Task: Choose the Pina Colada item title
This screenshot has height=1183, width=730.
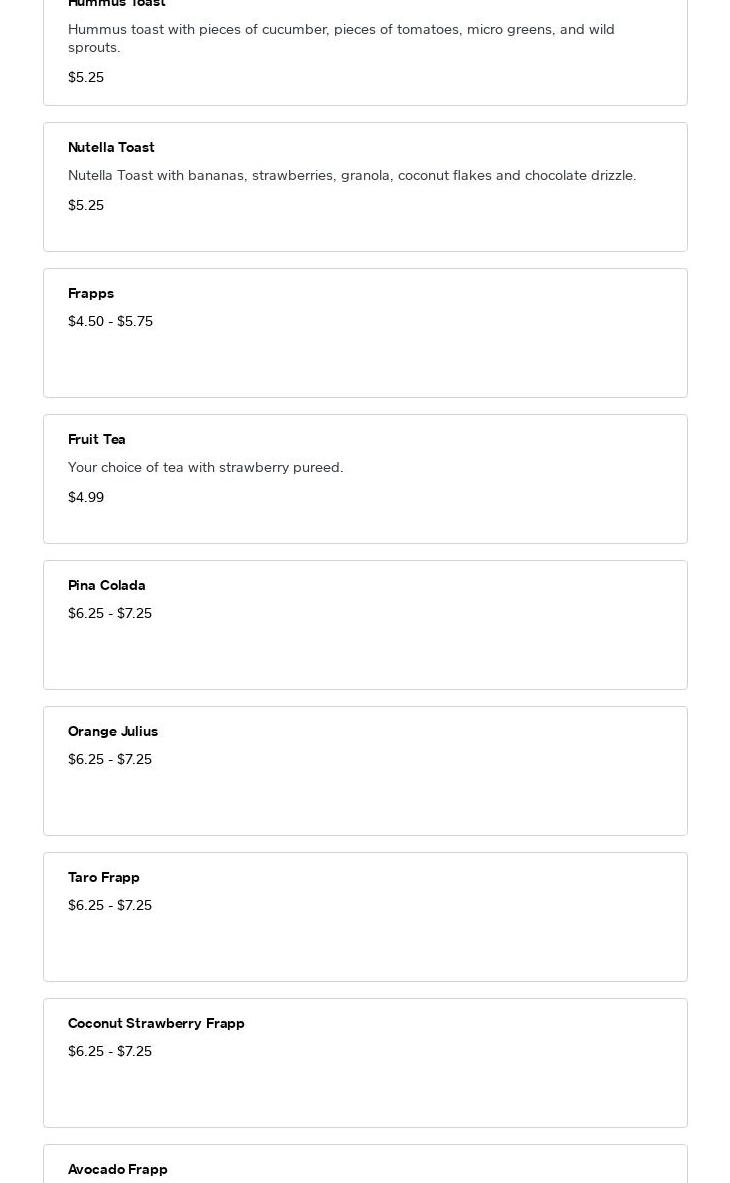Action: pyautogui.click(x=107, y=585)
